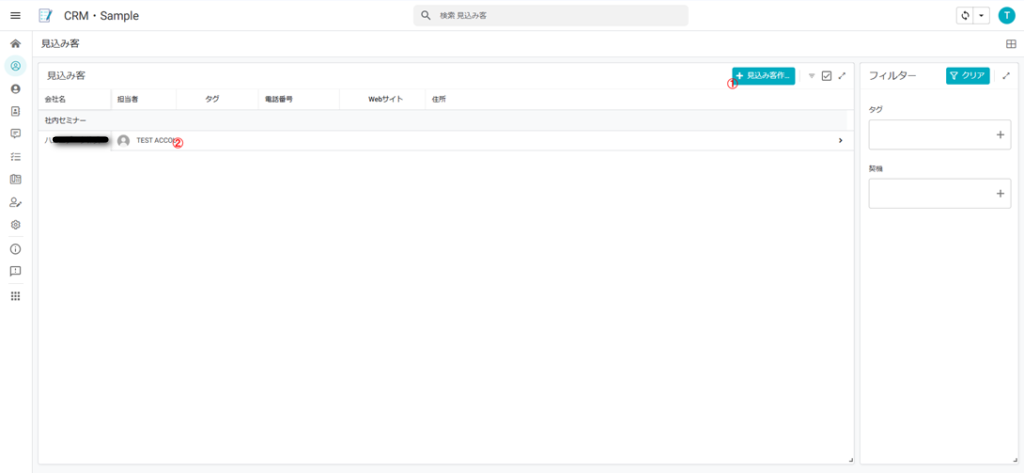Open the settings gear in sidebar
Image resolution: width=1024 pixels, height=473 pixels.
[15, 225]
